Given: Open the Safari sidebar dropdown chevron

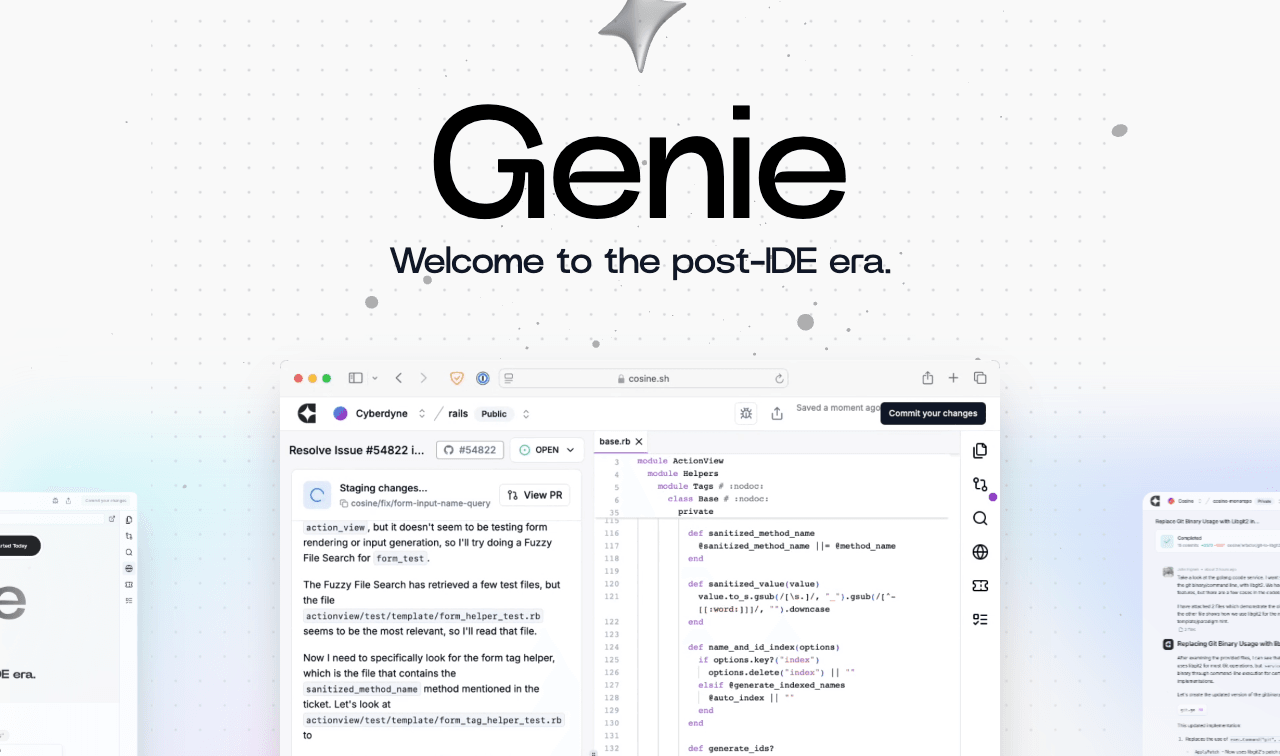Looking at the screenshot, I should 375,378.
